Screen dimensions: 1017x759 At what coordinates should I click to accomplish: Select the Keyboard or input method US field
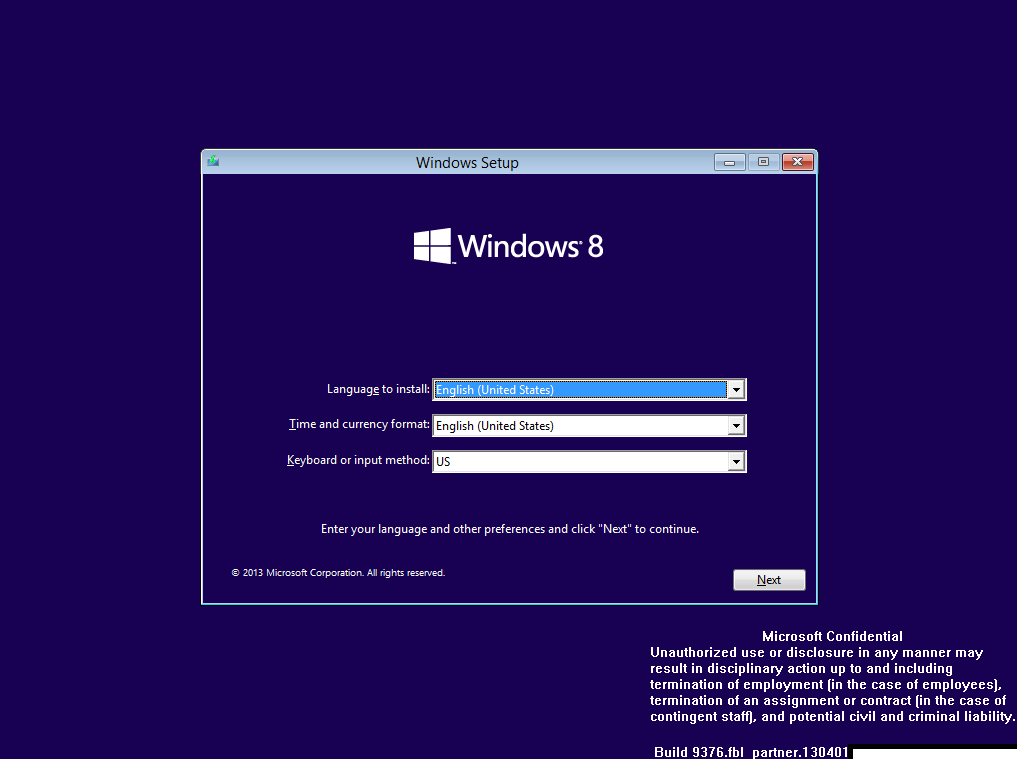[589, 462]
